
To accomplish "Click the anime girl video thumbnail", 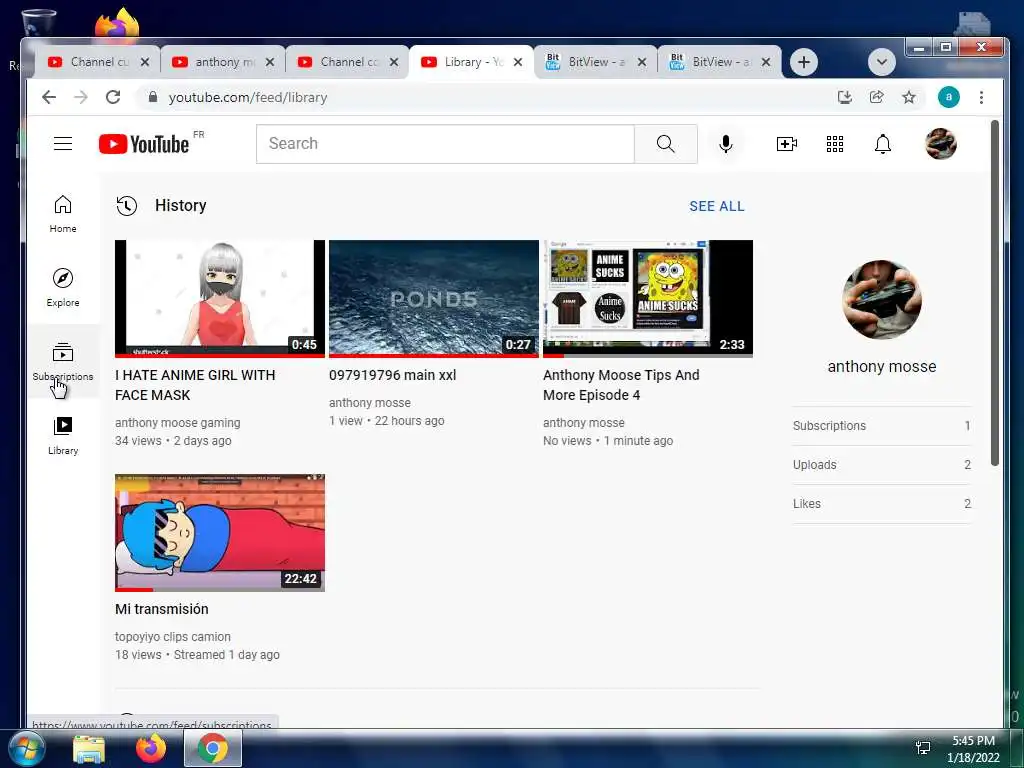I will click(x=219, y=298).
